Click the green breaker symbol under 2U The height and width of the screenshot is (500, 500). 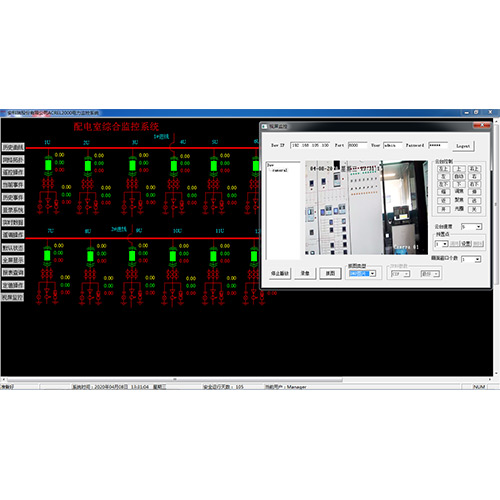coord(88,166)
